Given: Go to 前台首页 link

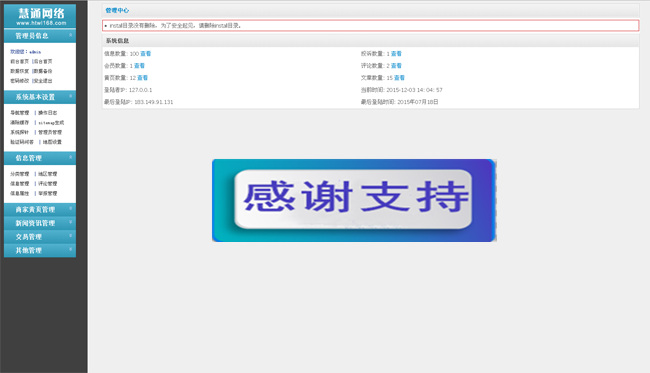Looking at the screenshot, I should [x=19, y=61].
